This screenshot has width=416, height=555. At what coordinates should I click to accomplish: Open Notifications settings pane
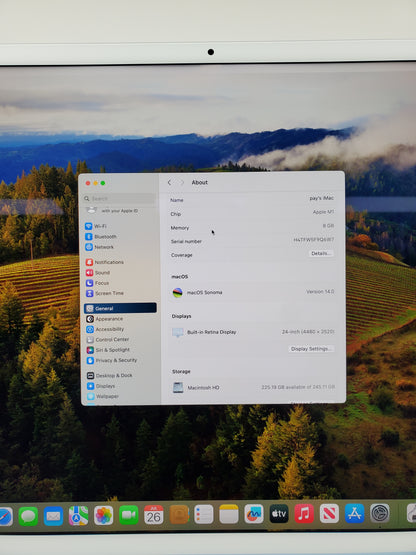105,262
